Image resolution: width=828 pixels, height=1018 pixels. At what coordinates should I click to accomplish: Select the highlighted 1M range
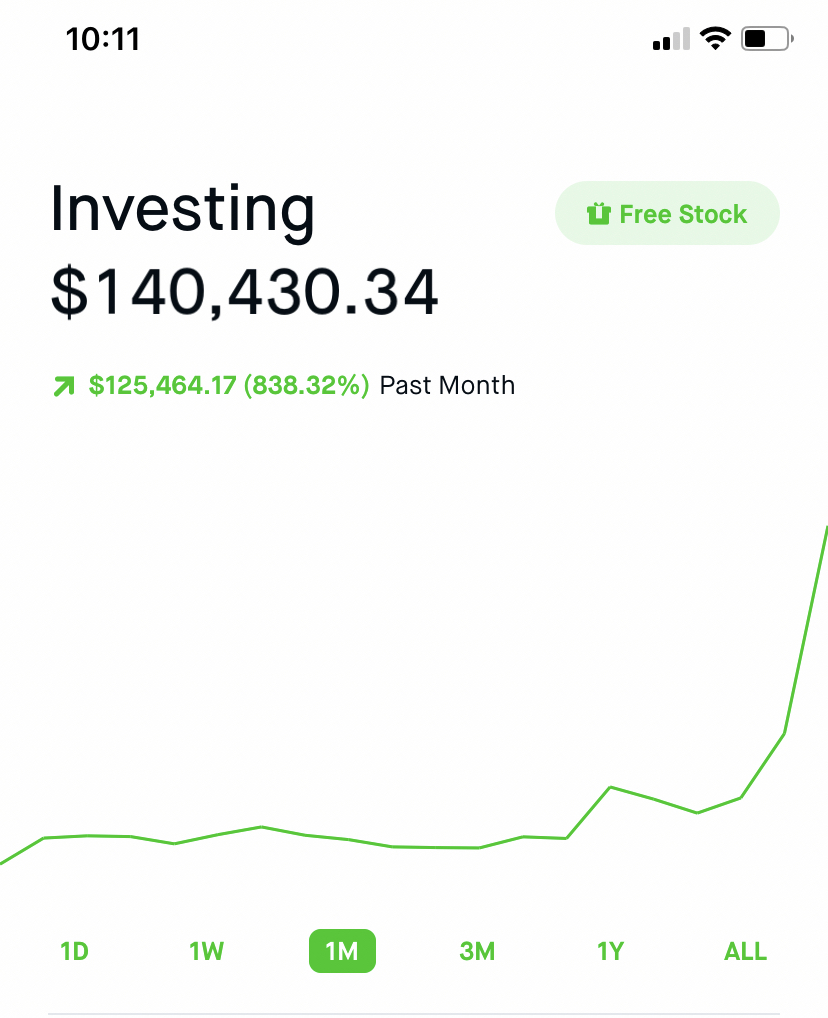[342, 951]
